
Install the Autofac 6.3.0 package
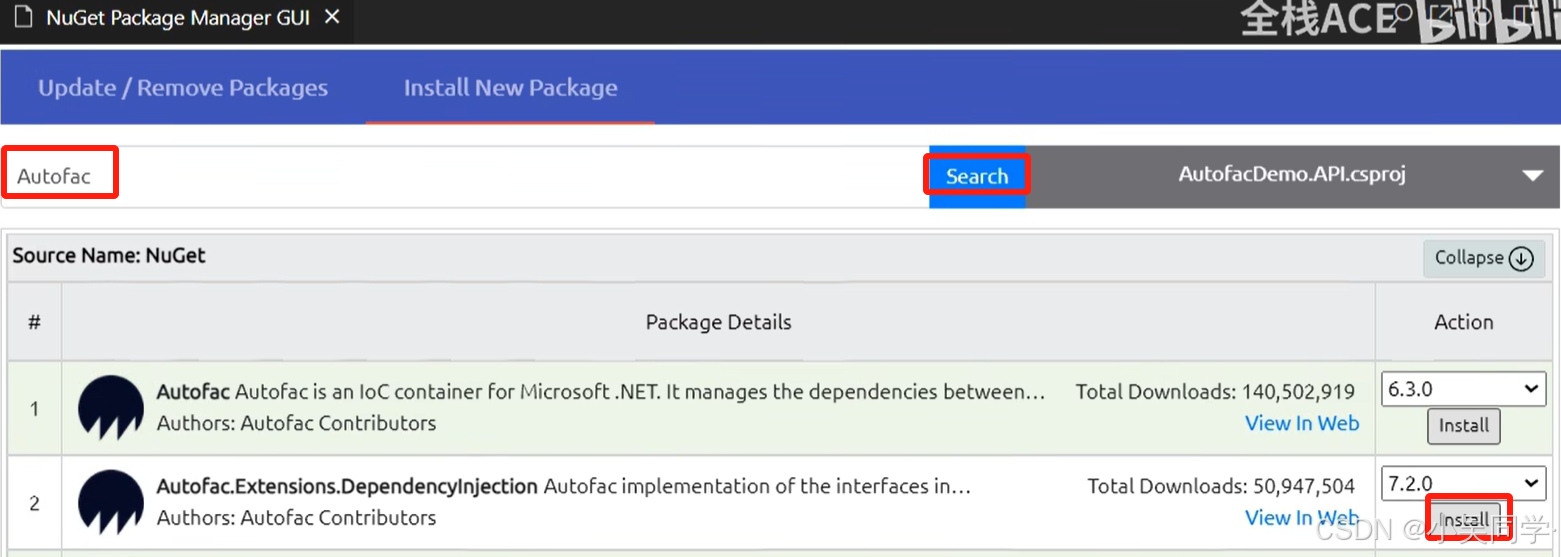click(1464, 425)
